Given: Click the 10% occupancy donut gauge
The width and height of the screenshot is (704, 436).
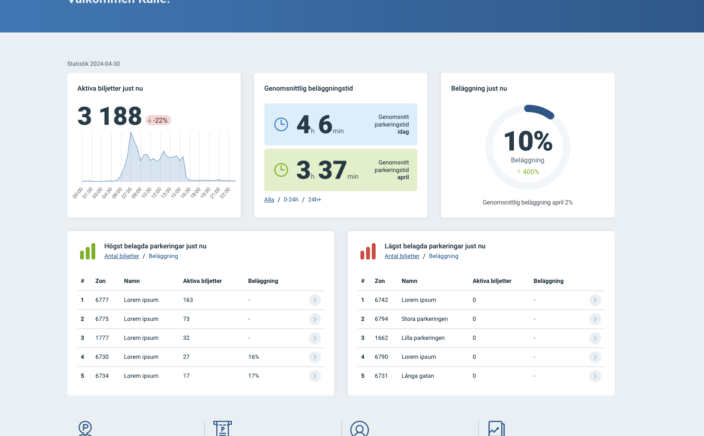Looking at the screenshot, I should tap(527, 147).
